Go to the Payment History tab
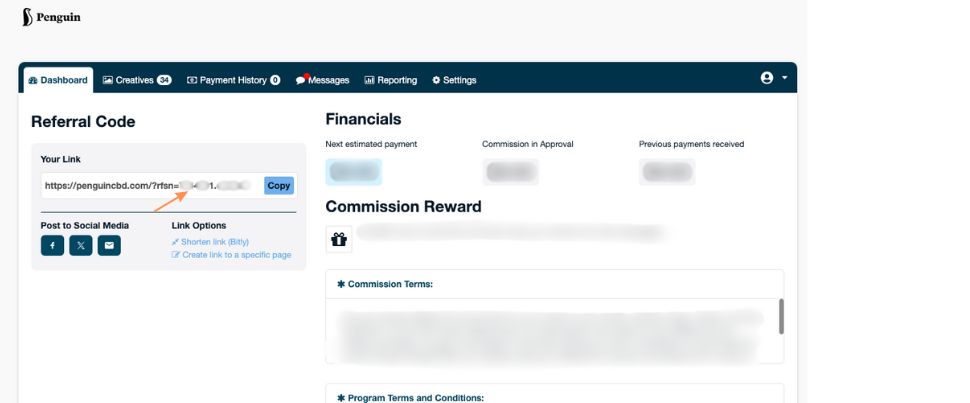The height and width of the screenshot is (403, 970). pos(233,80)
